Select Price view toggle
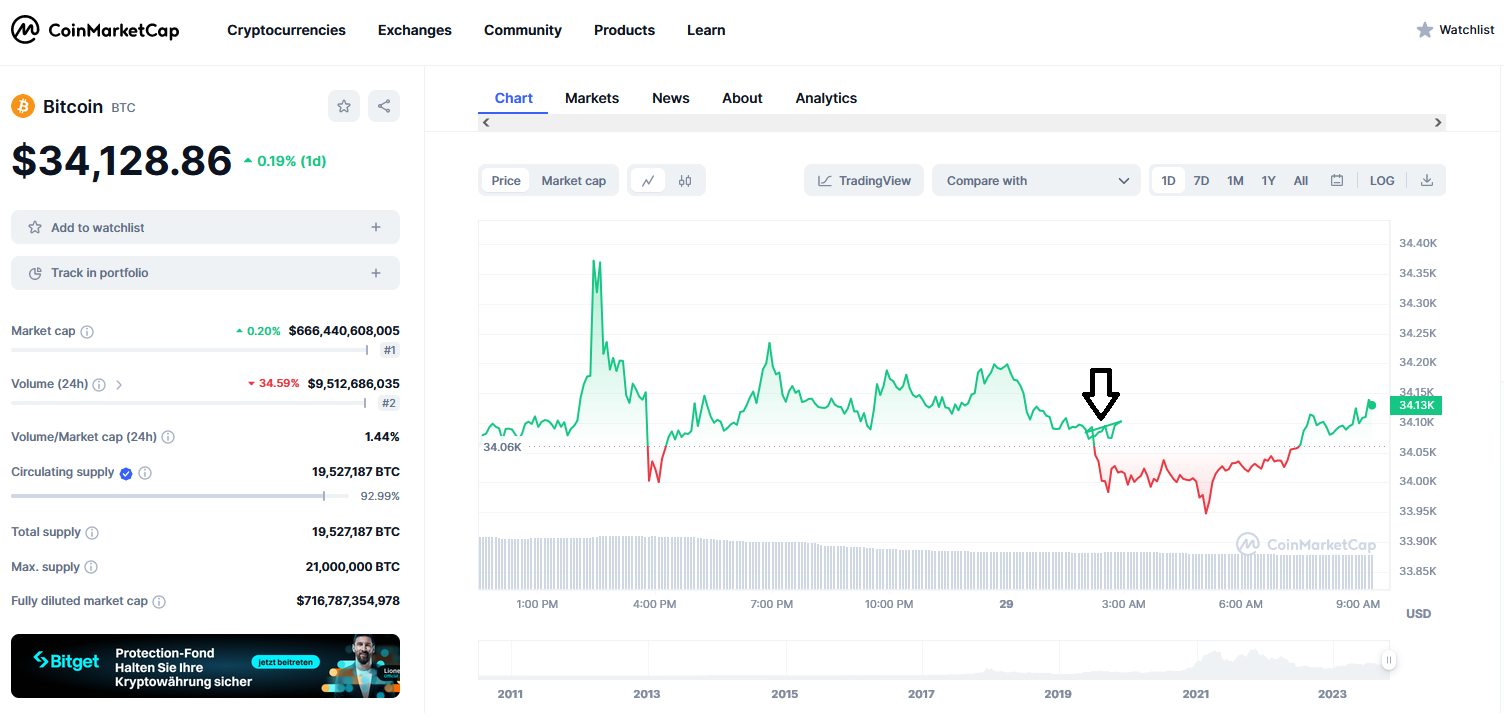1504x720 pixels. pos(506,181)
